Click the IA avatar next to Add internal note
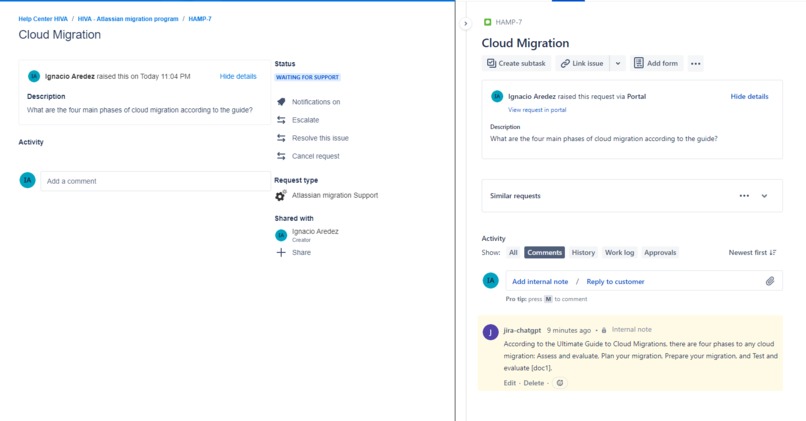The width and height of the screenshot is (806, 421). [x=490, y=280]
